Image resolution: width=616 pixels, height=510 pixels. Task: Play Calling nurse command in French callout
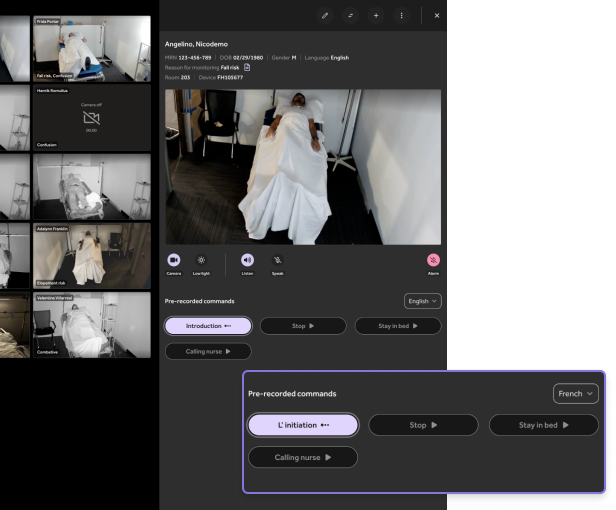tap(303, 457)
